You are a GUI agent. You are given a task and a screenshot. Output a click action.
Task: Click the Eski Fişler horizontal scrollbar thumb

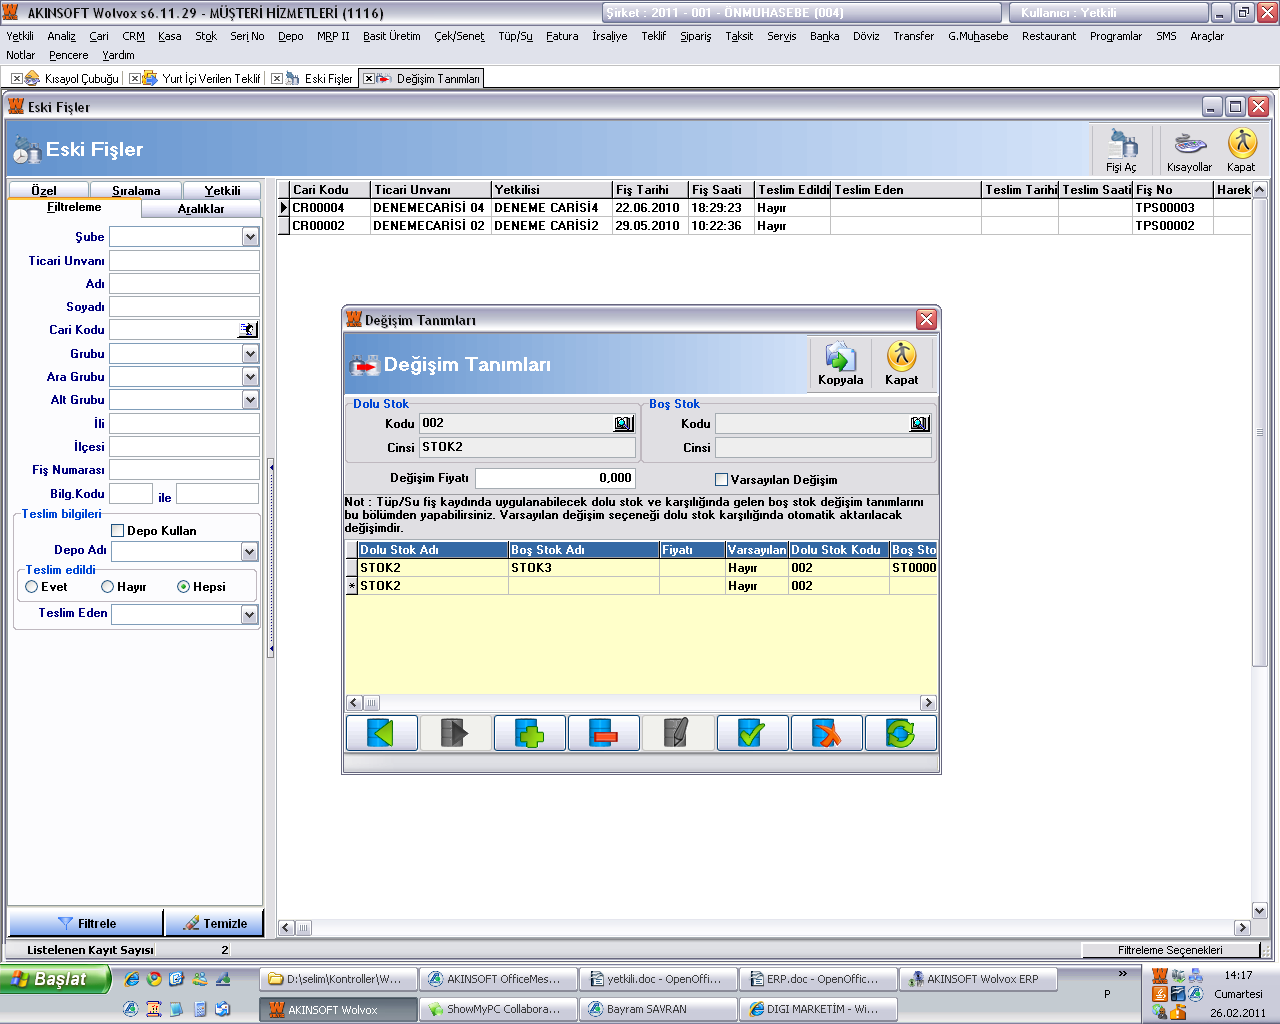[x=303, y=928]
